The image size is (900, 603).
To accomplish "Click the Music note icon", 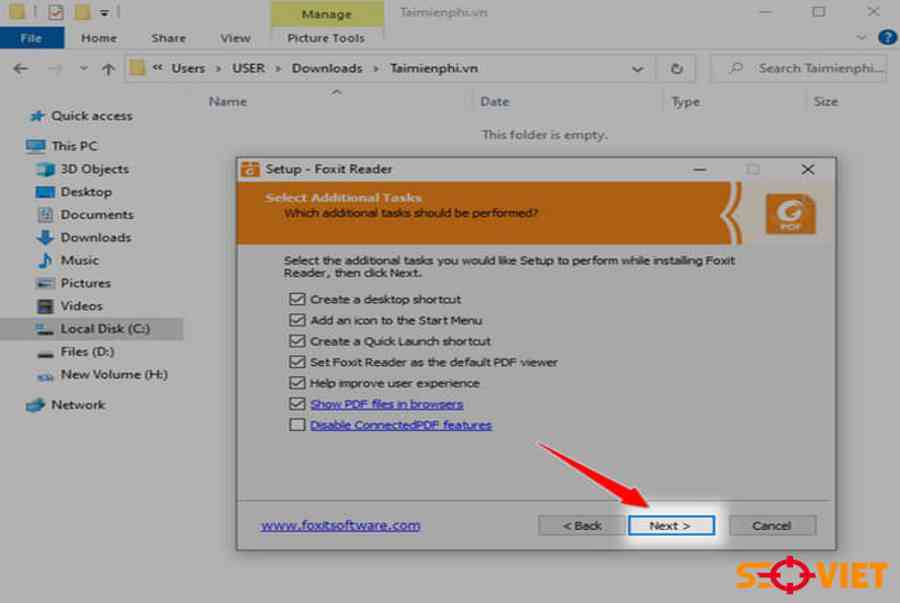I will click(x=45, y=260).
